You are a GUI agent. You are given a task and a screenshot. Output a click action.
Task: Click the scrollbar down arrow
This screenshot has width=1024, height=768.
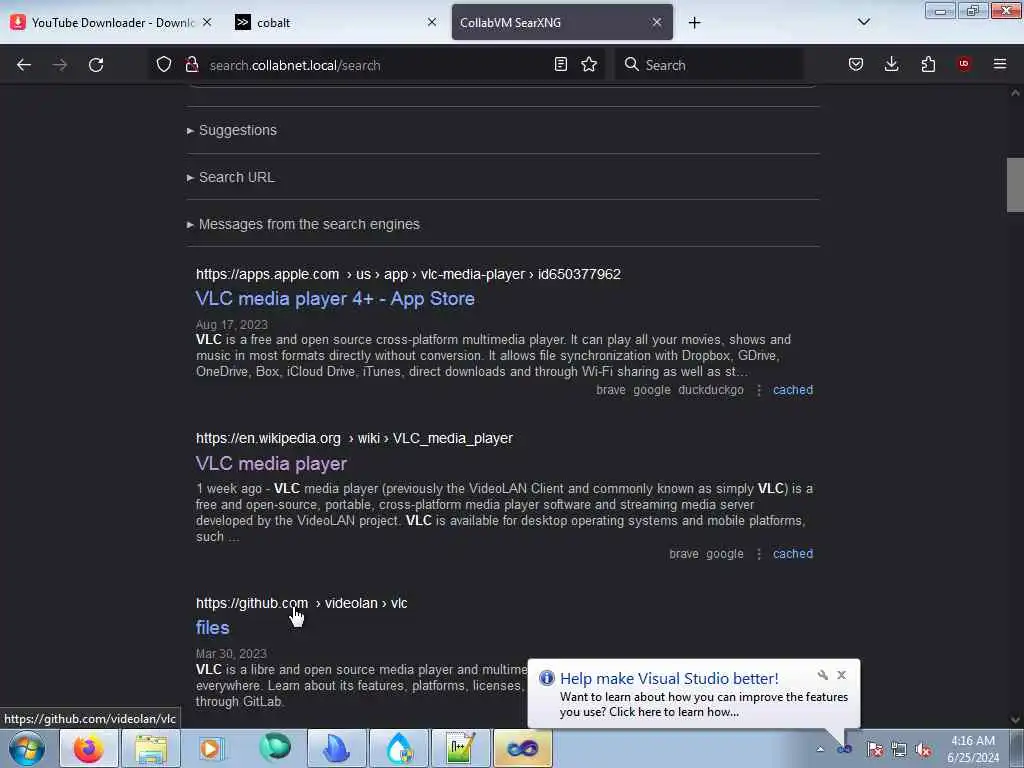pos(1015,720)
